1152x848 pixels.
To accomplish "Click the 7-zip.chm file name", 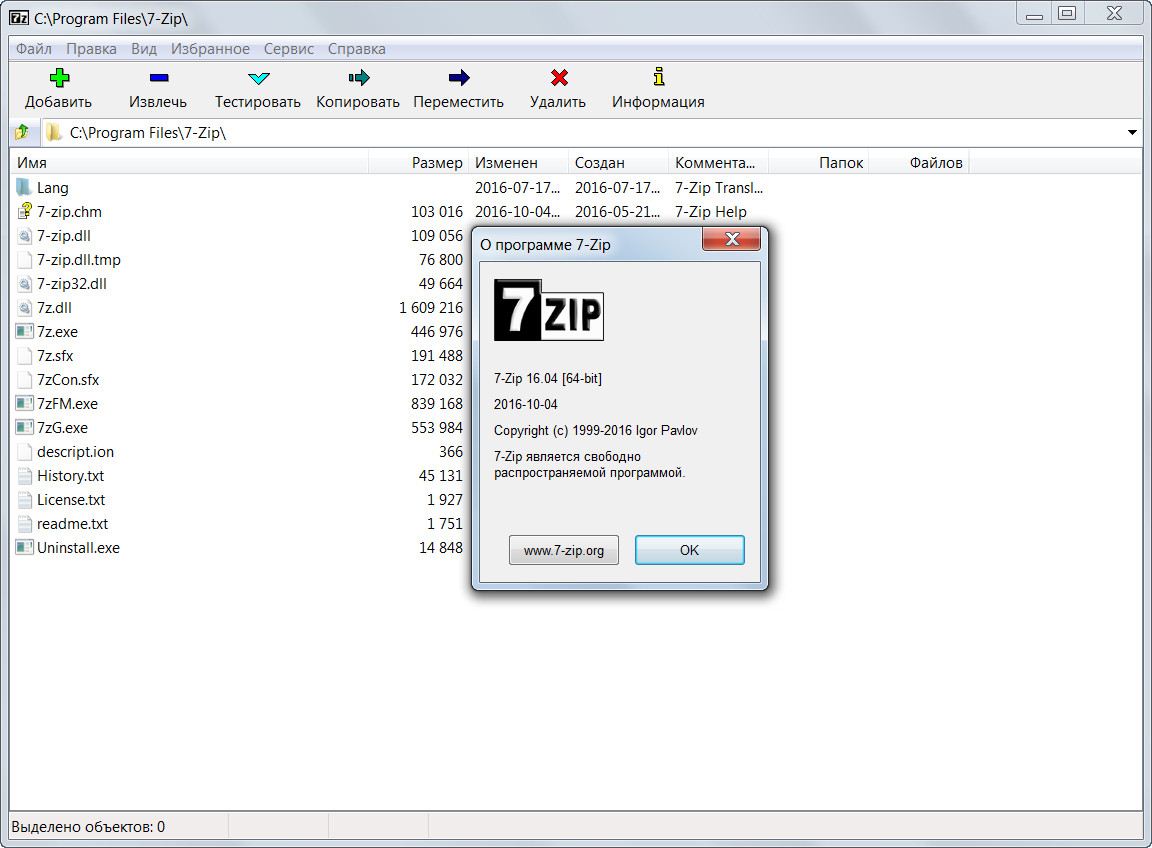I will pos(69,212).
